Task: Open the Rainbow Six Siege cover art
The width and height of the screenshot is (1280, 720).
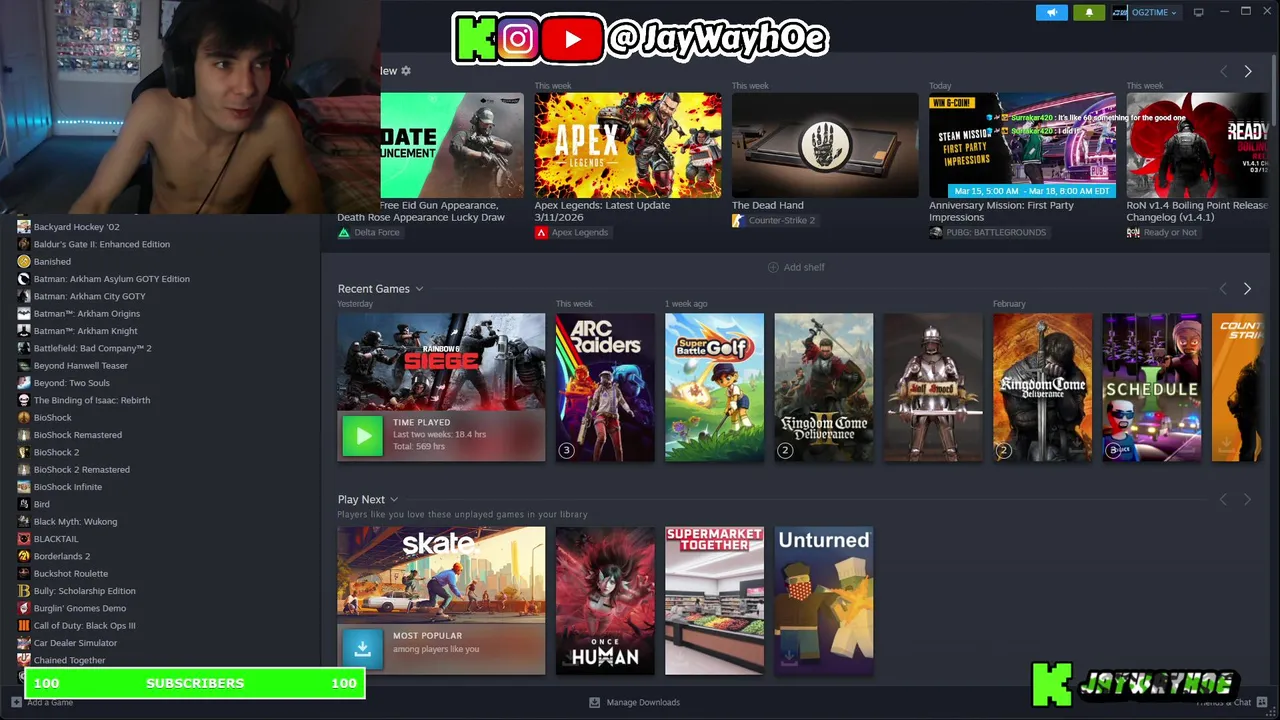Action: tap(441, 362)
